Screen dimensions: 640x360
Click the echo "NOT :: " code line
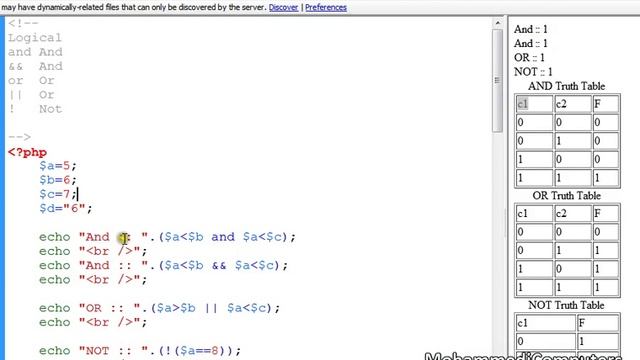click(x=140, y=351)
